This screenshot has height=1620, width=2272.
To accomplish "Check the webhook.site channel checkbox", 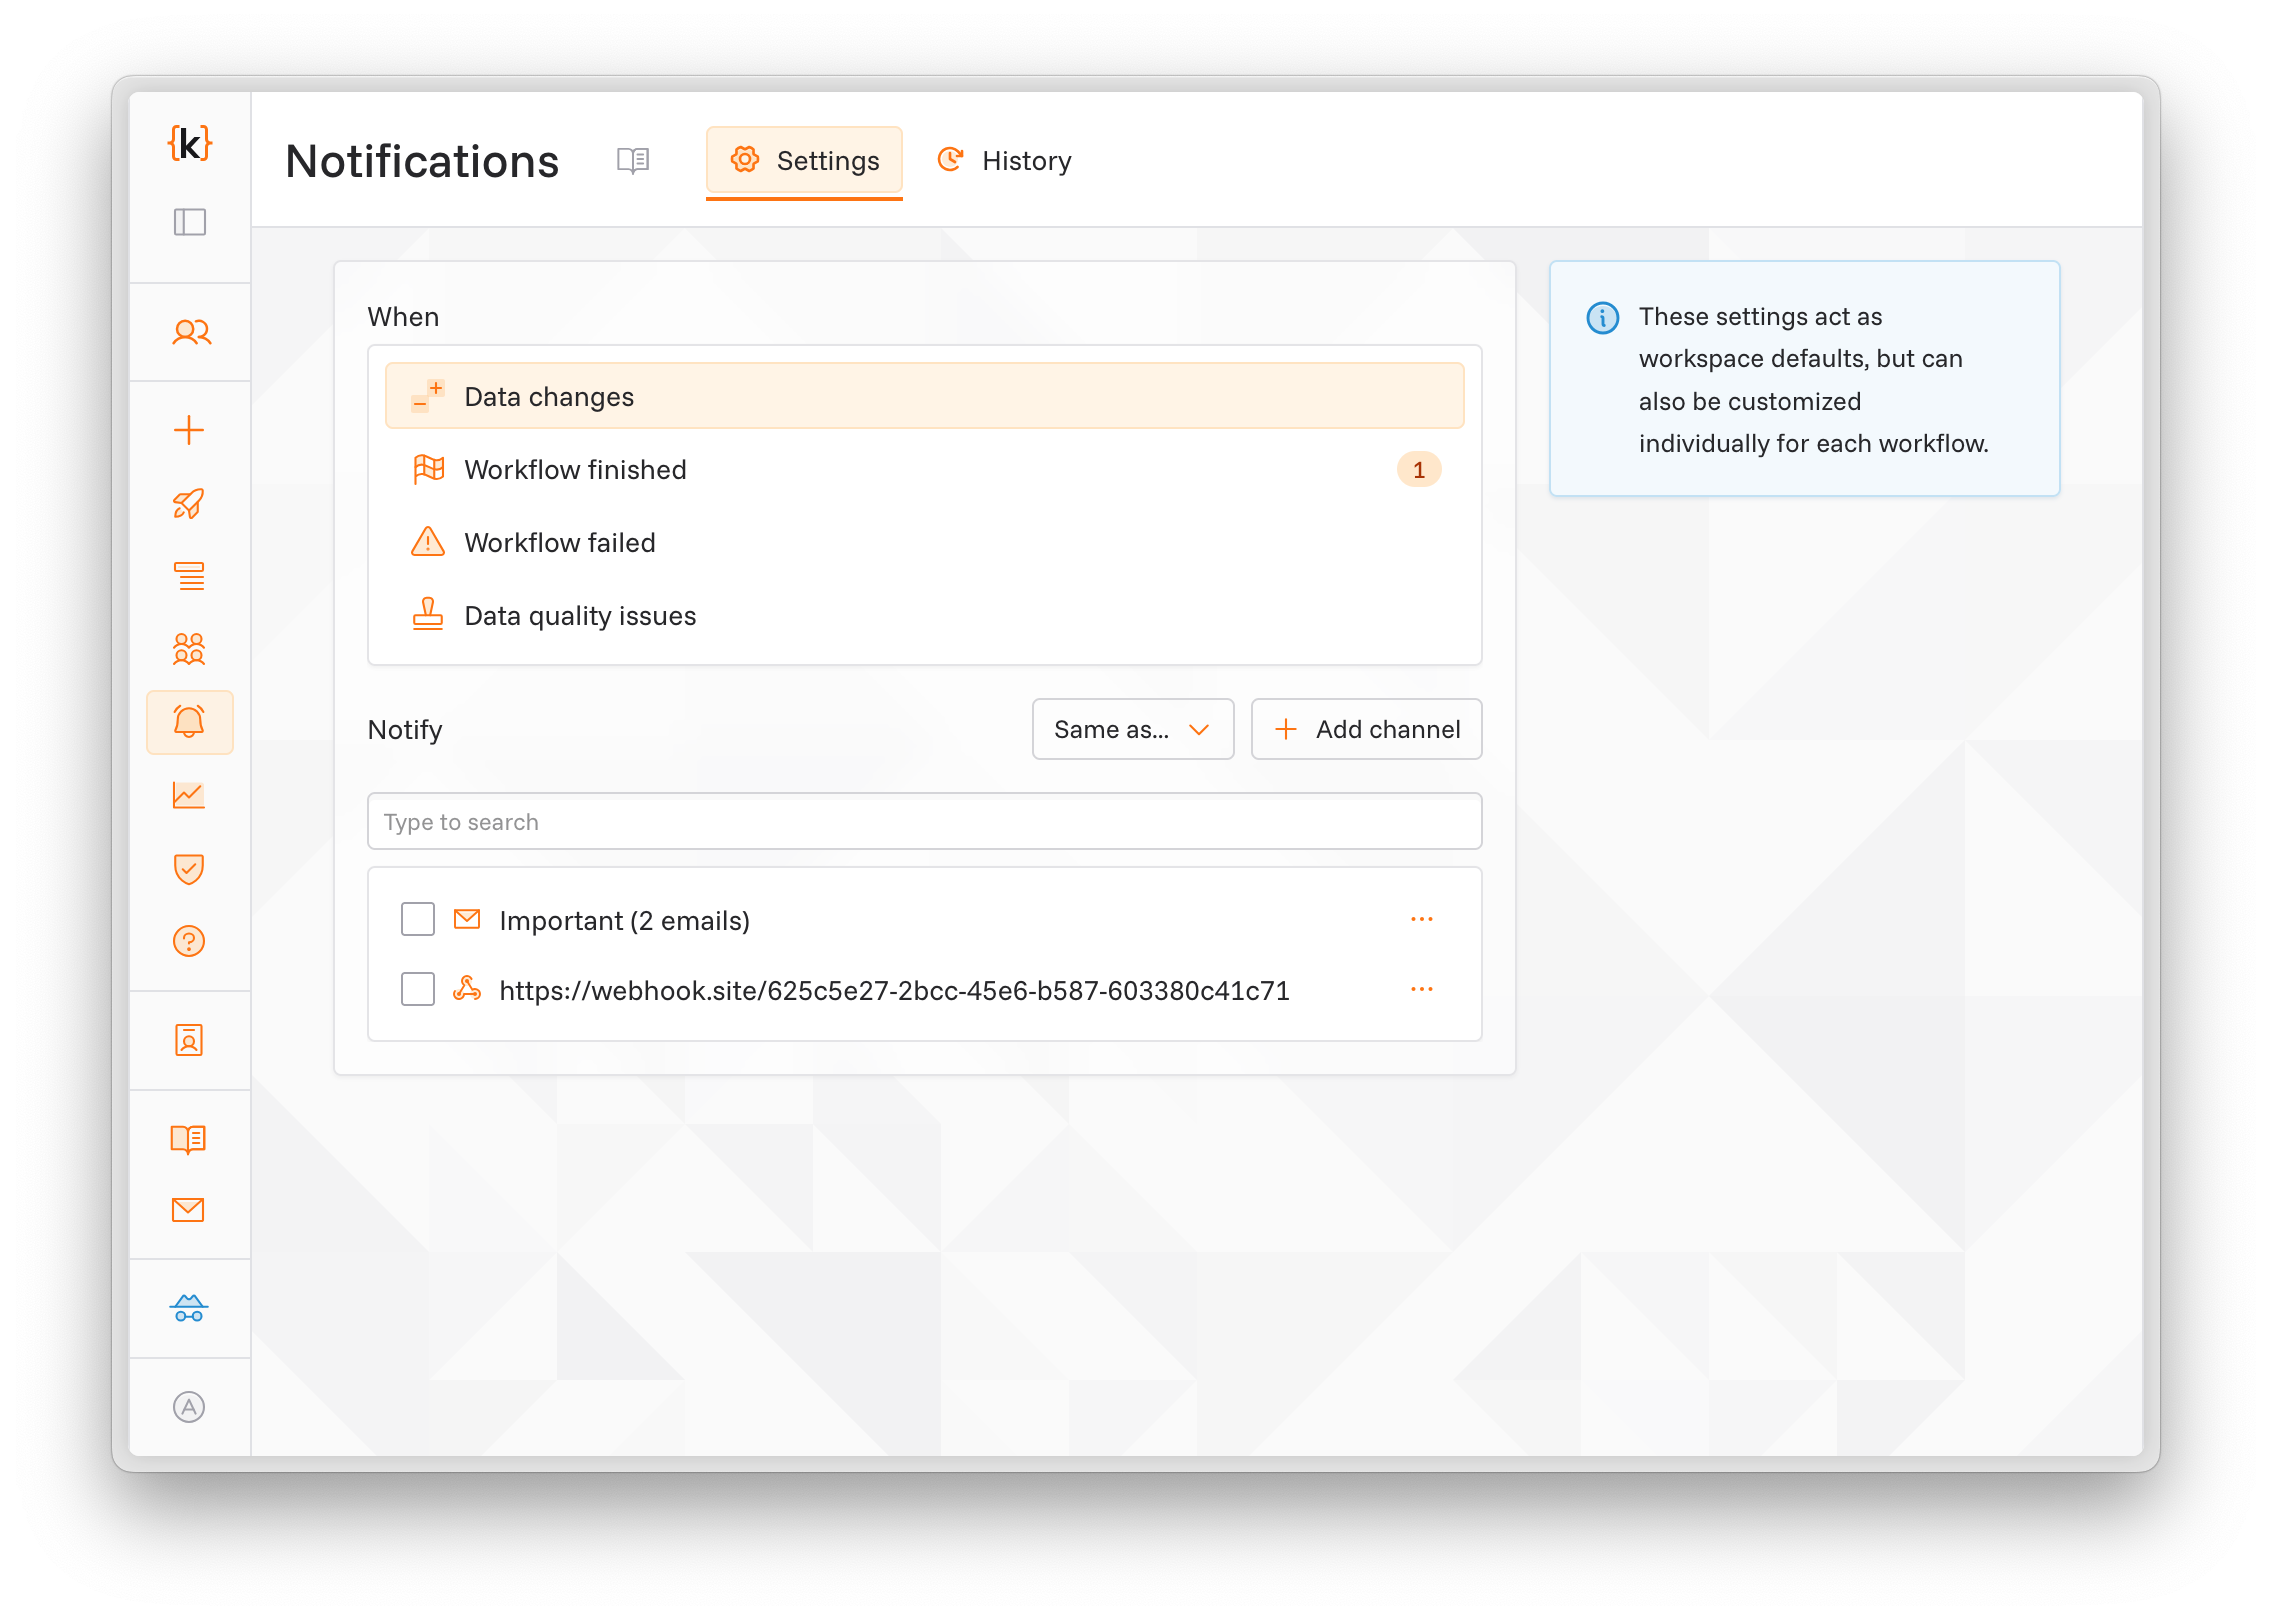I will [418, 989].
